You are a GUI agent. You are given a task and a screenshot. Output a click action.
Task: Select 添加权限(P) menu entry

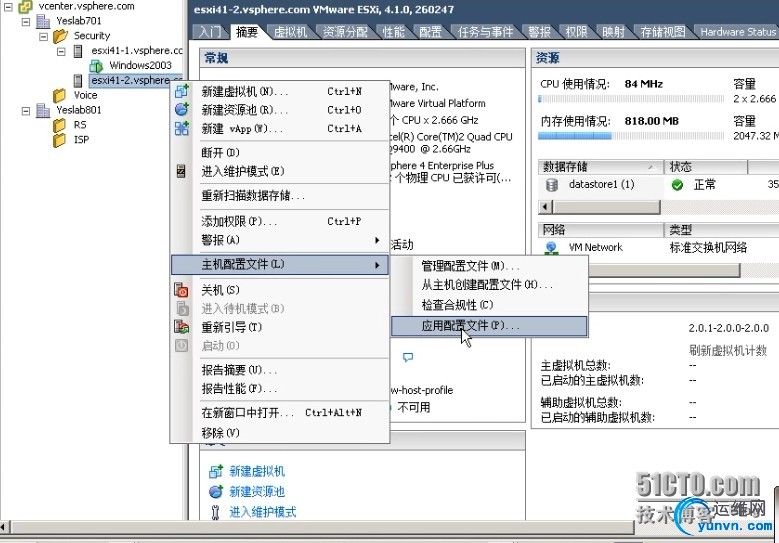point(280,221)
